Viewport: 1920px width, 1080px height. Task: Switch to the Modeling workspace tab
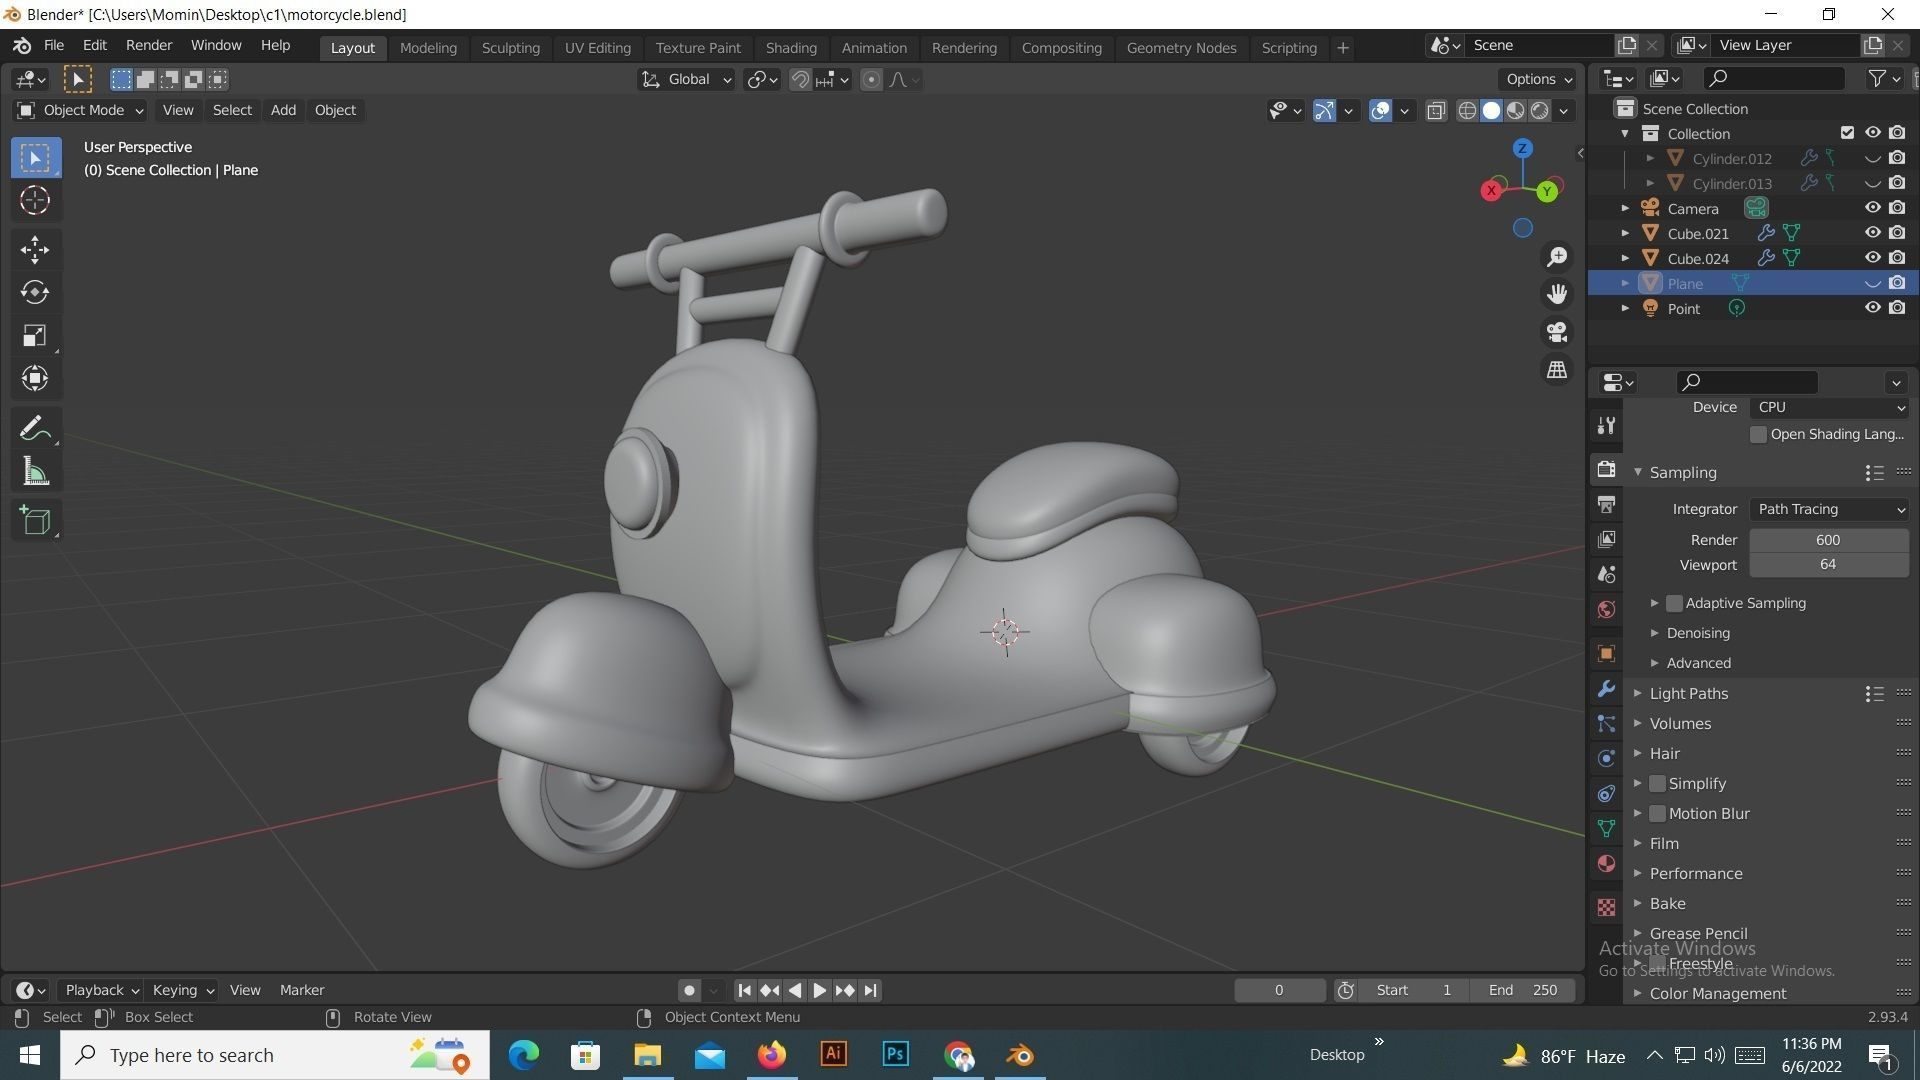pyautogui.click(x=428, y=48)
